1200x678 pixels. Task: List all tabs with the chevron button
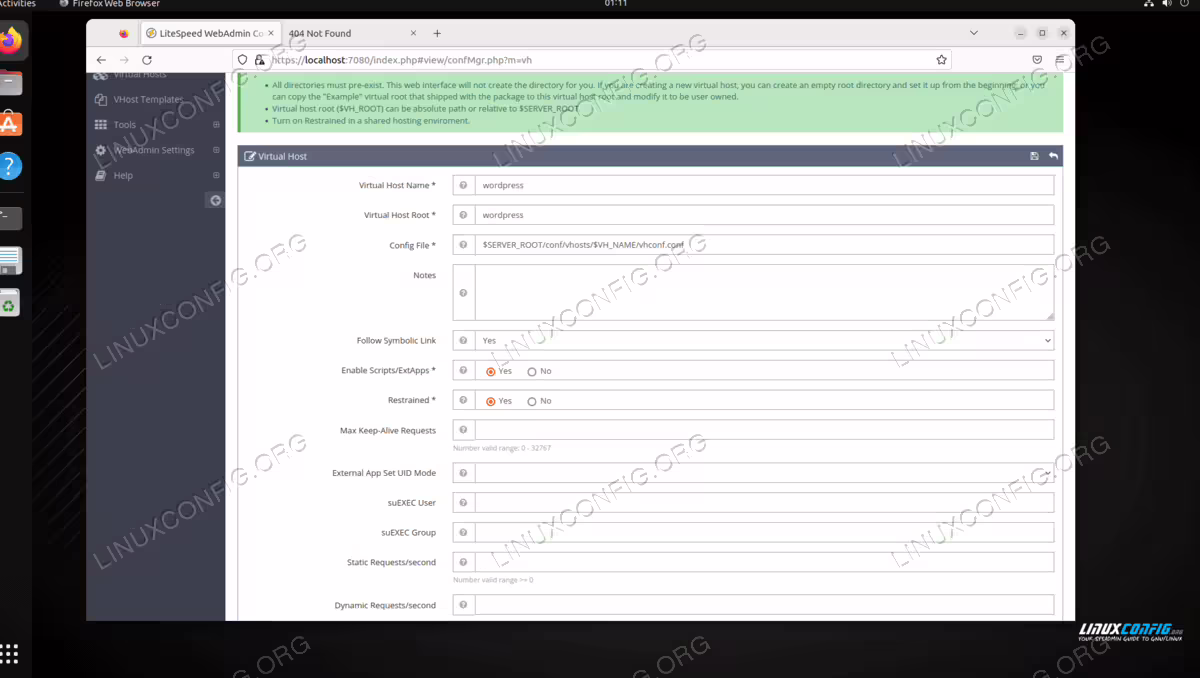pos(974,33)
